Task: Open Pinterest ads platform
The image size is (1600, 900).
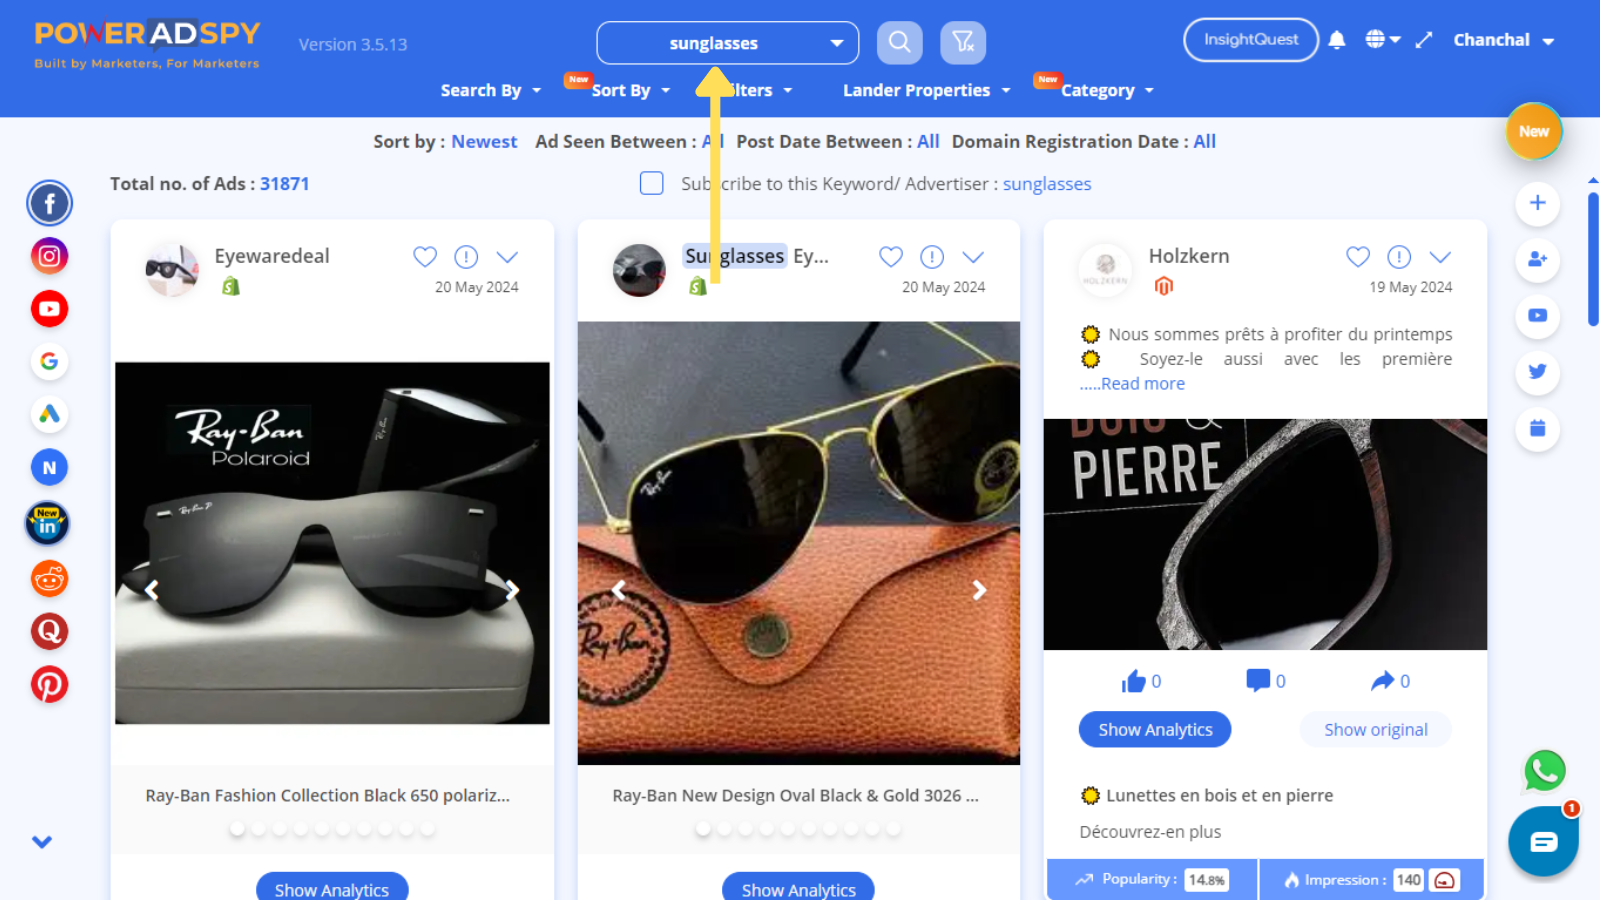Action: tap(49, 684)
